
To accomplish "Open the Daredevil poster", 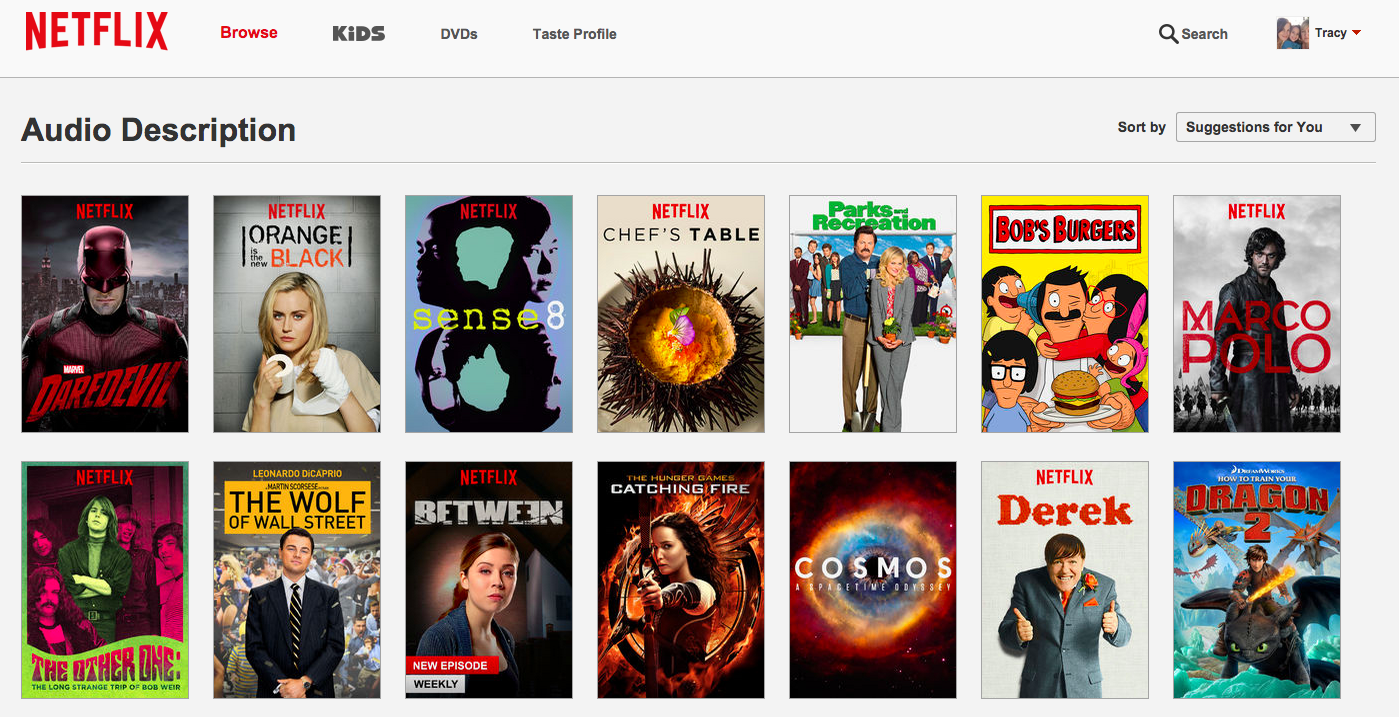I will tap(105, 314).
